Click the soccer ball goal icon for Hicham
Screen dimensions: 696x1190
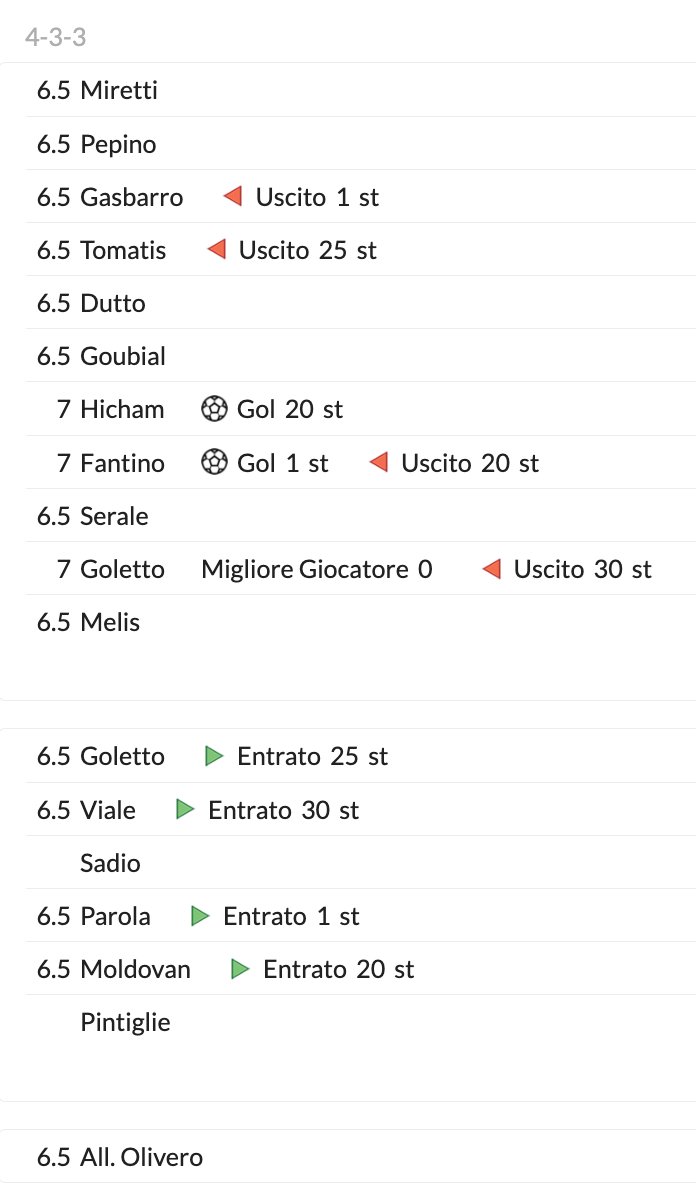(x=214, y=409)
